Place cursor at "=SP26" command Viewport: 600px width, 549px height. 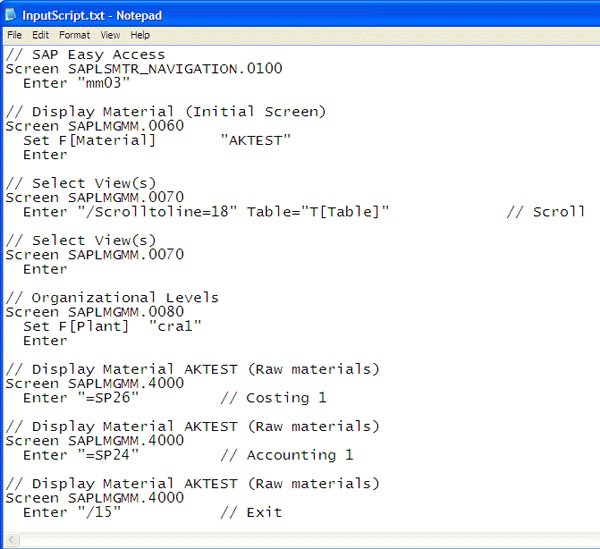pos(108,398)
